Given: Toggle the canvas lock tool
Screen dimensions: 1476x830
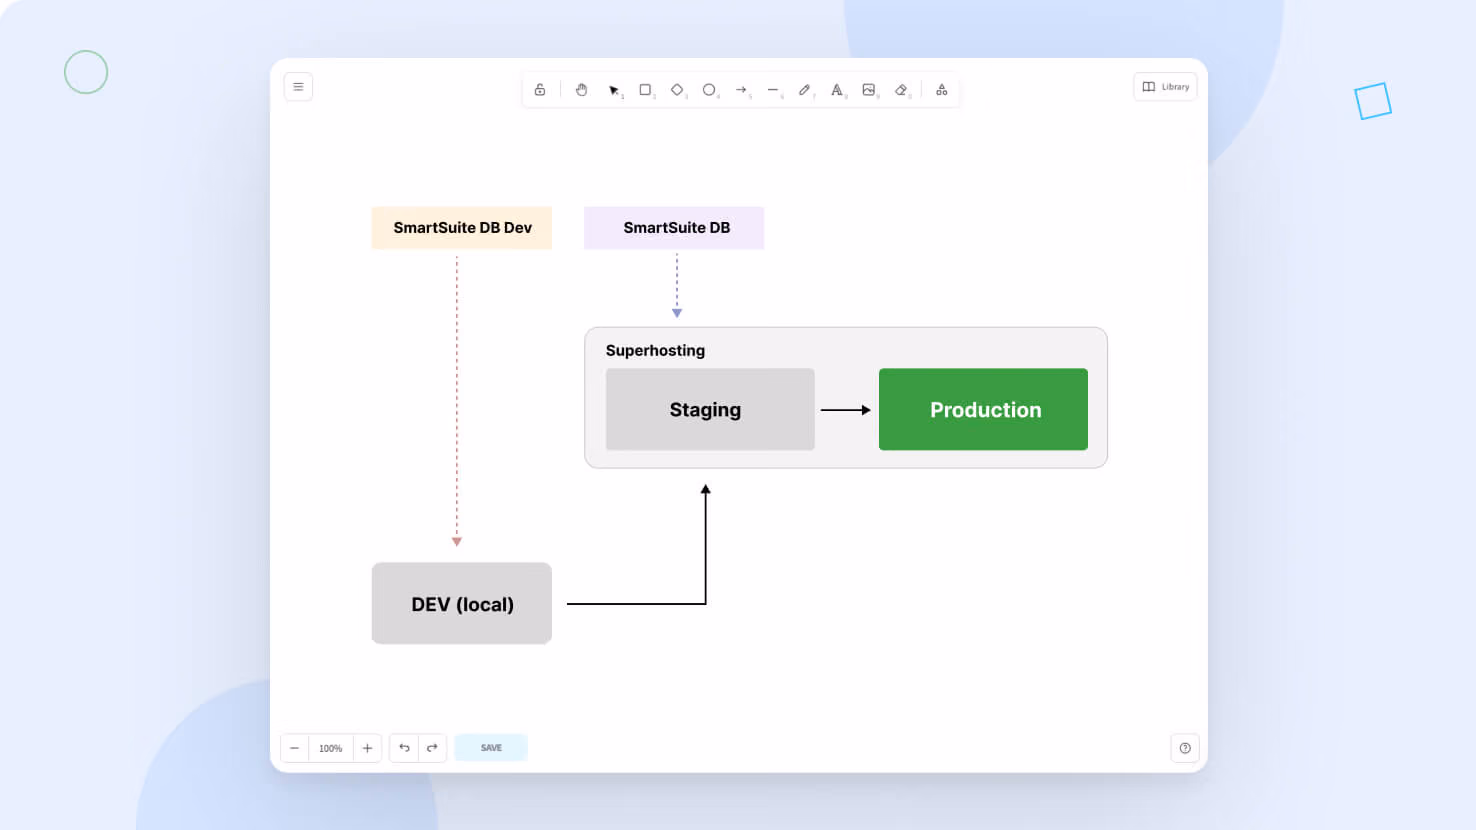Looking at the screenshot, I should pos(540,90).
